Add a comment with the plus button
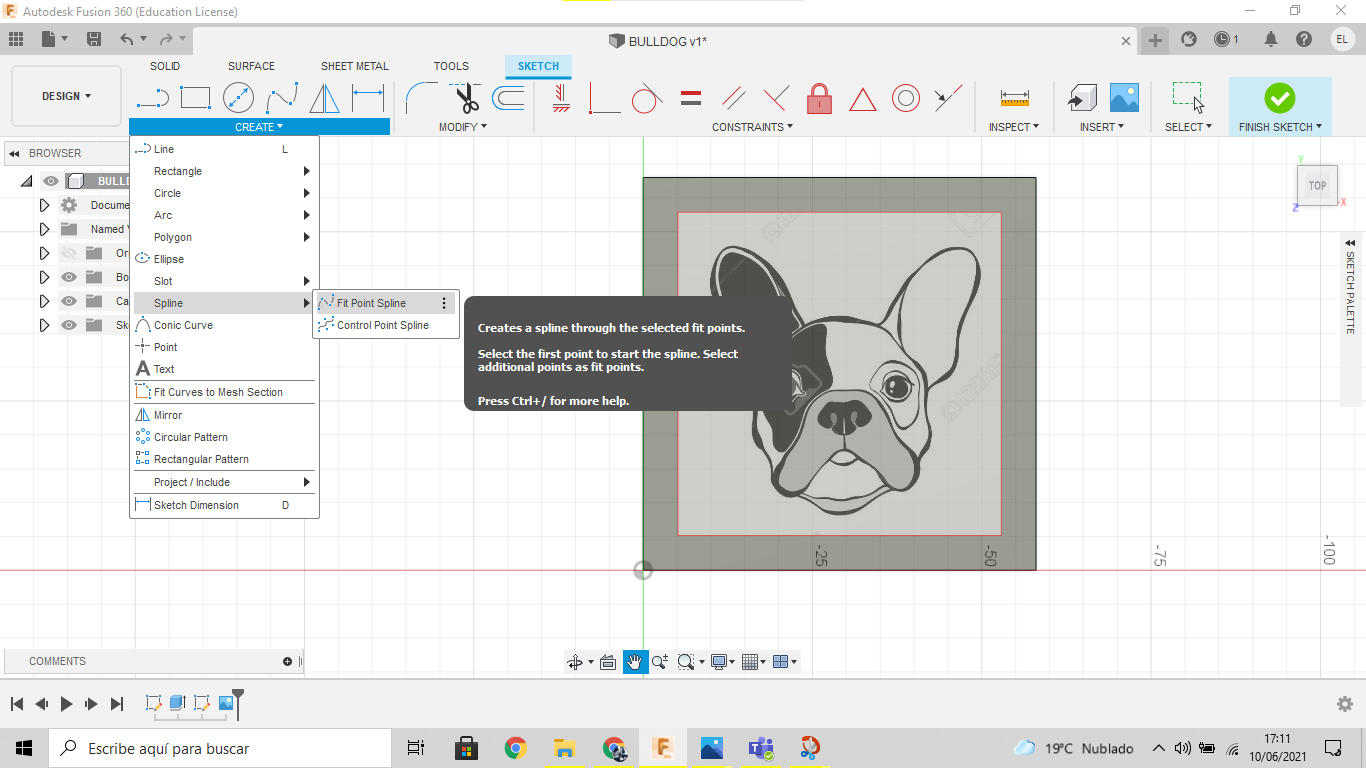The height and width of the screenshot is (768, 1366). click(288, 661)
